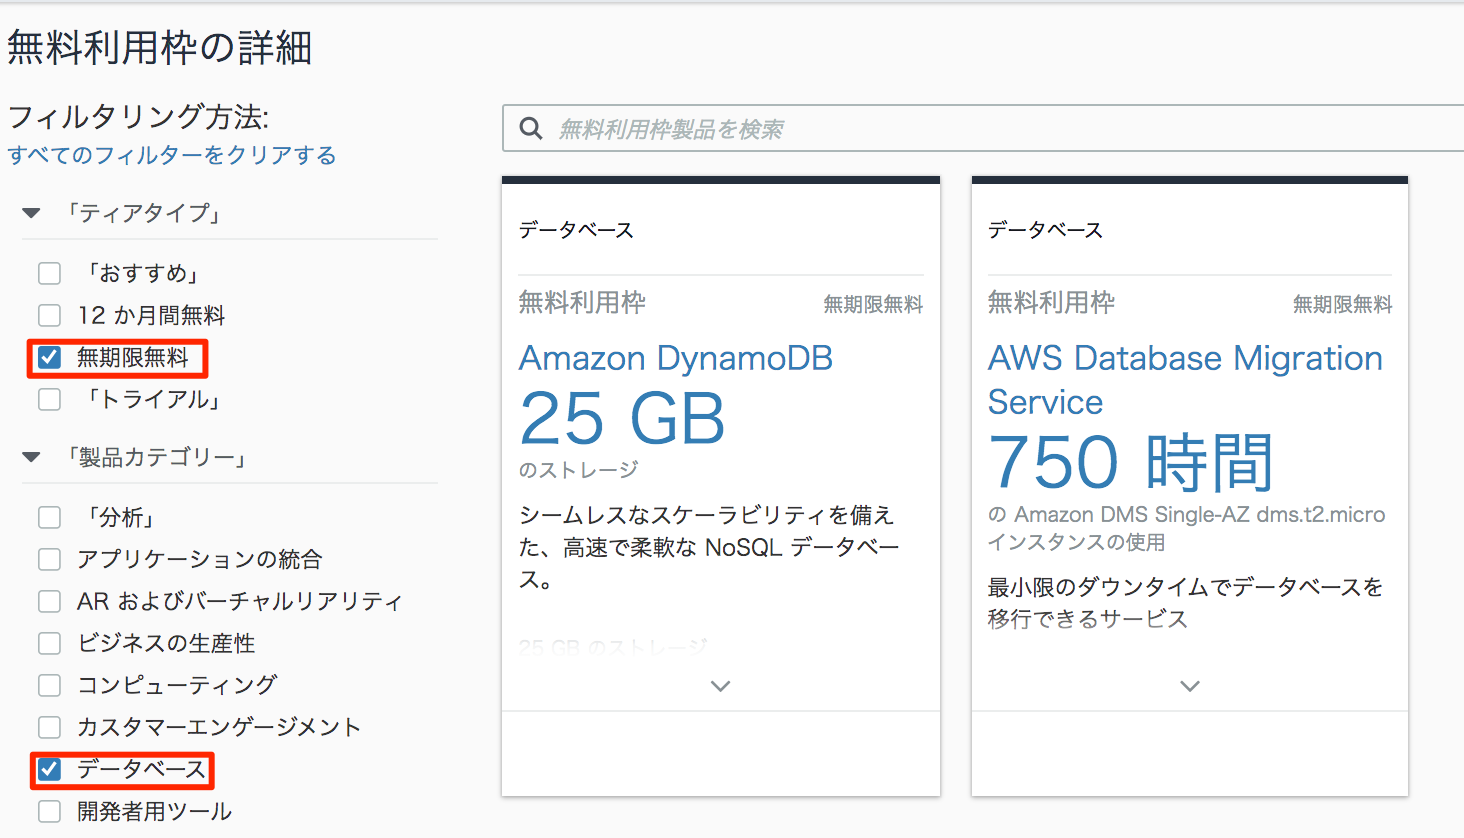Screen dimensions: 1464x838
Task: Enable コンピューティング category filter
Action: click(x=49, y=685)
